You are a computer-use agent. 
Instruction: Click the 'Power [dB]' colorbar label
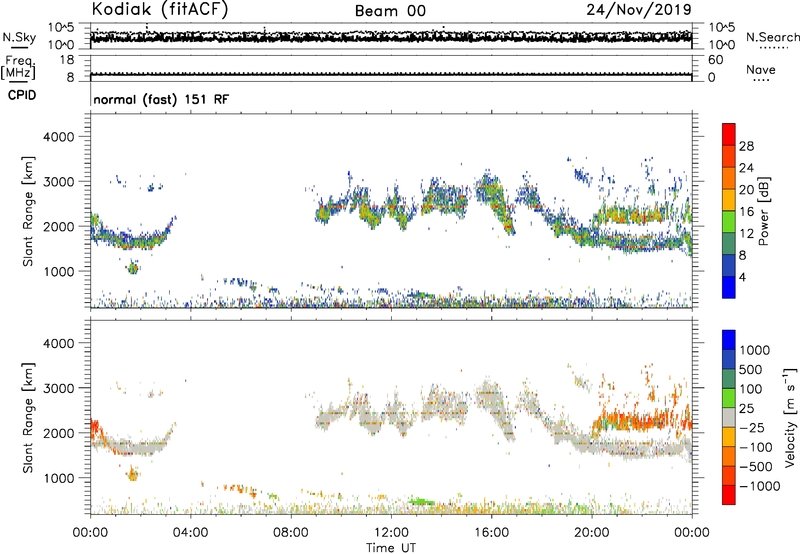click(763, 211)
